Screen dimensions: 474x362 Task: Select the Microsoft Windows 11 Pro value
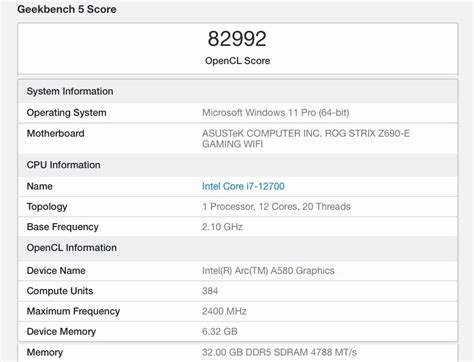tap(275, 113)
